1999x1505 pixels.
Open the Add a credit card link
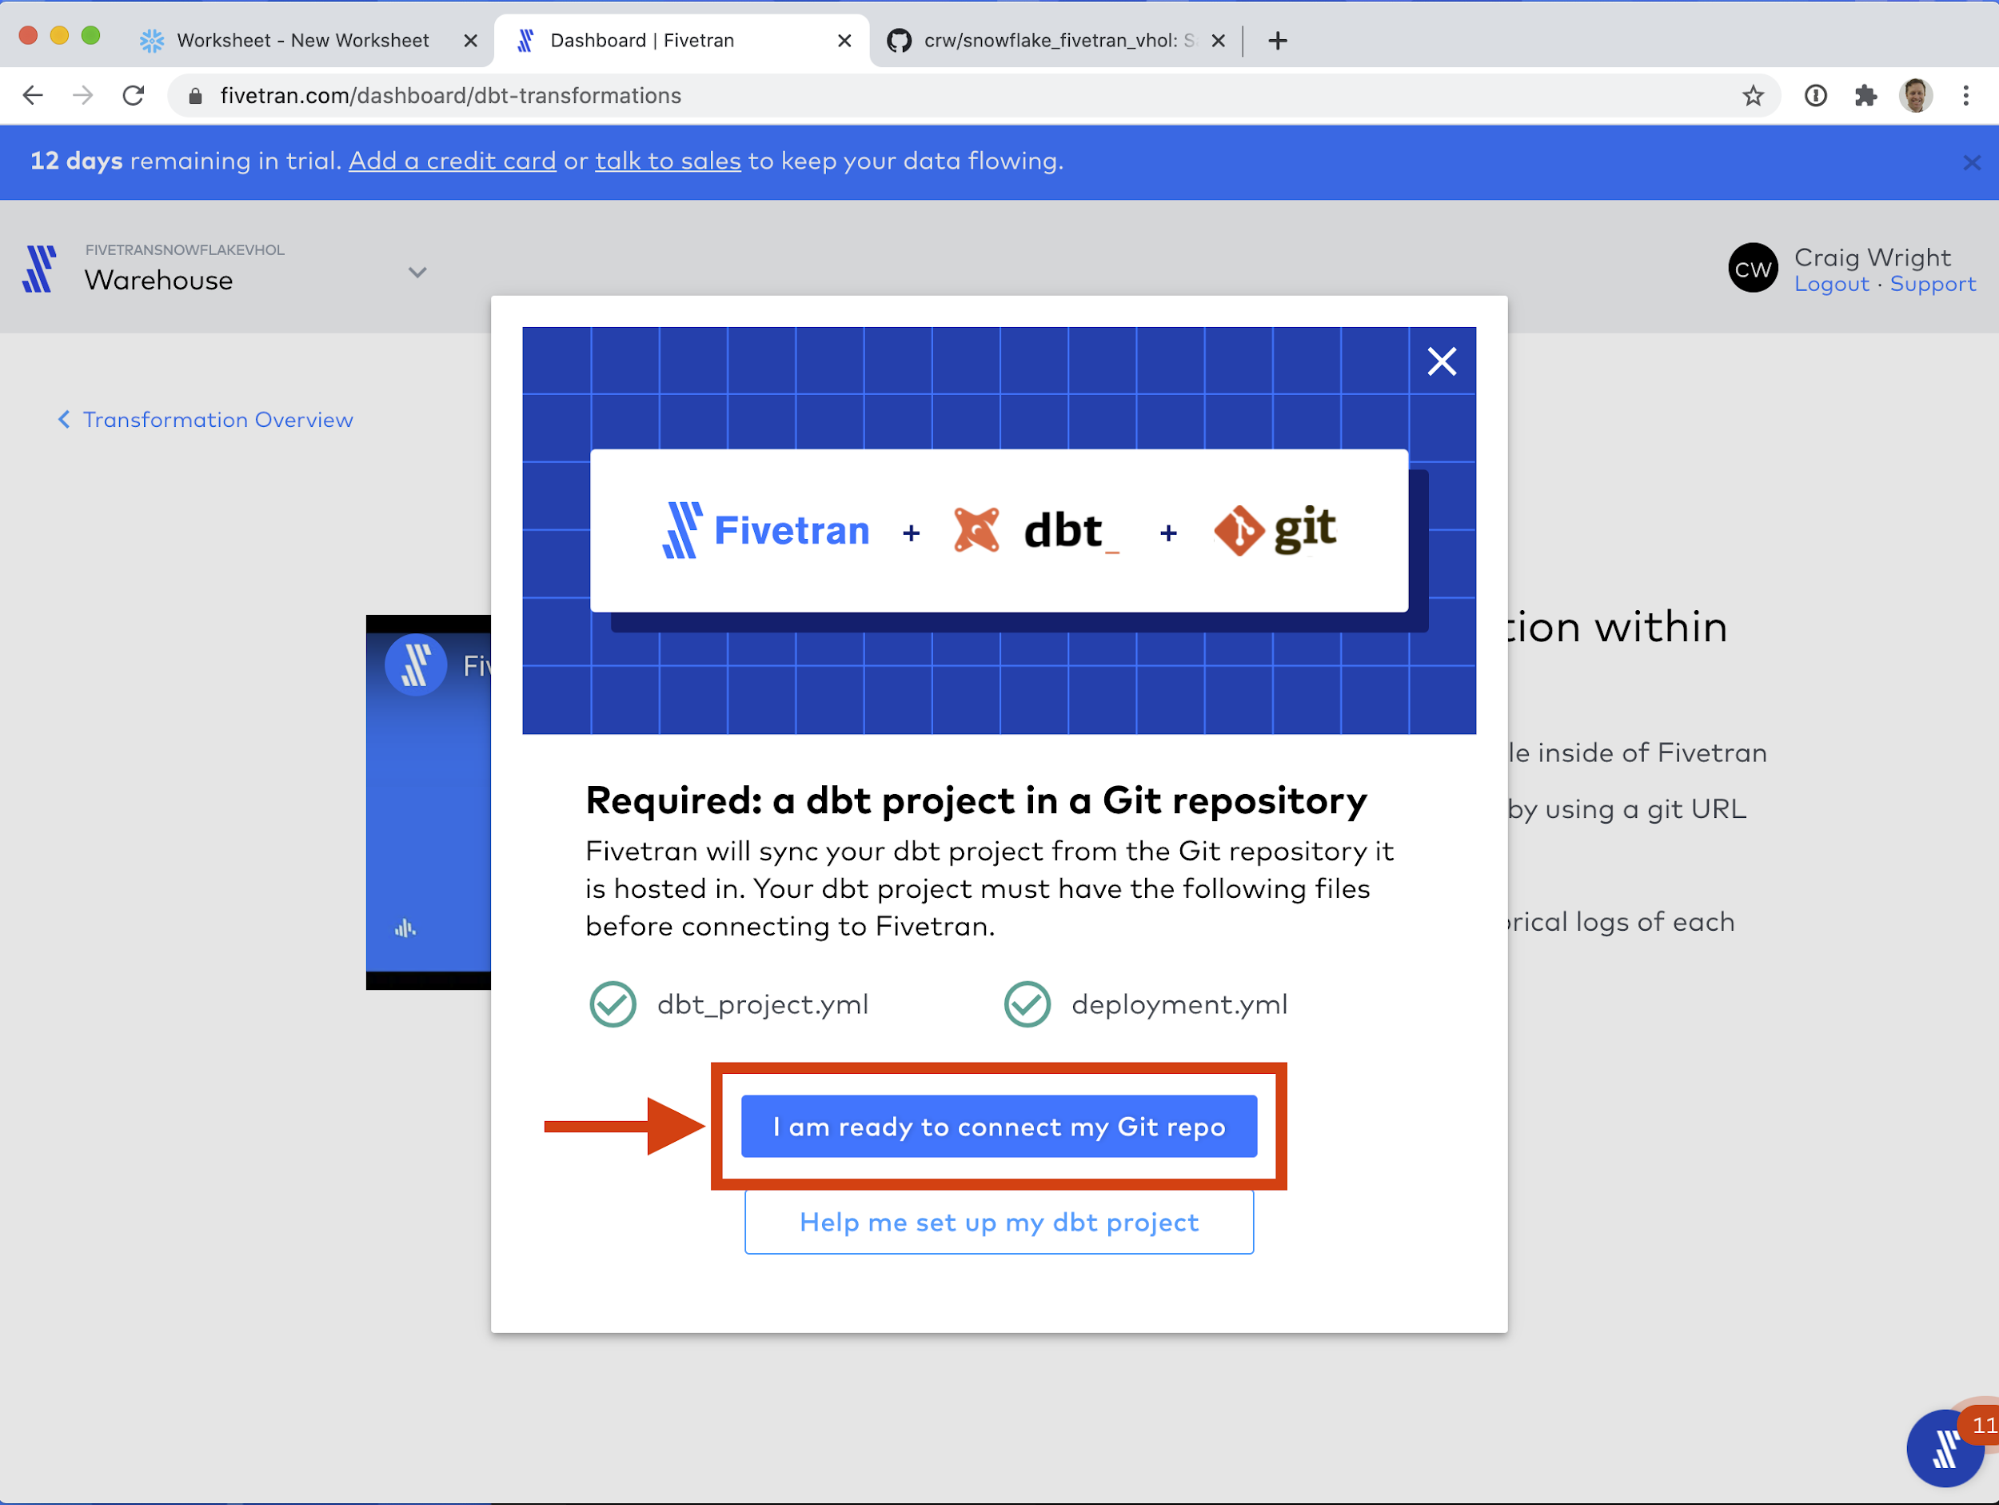452,161
